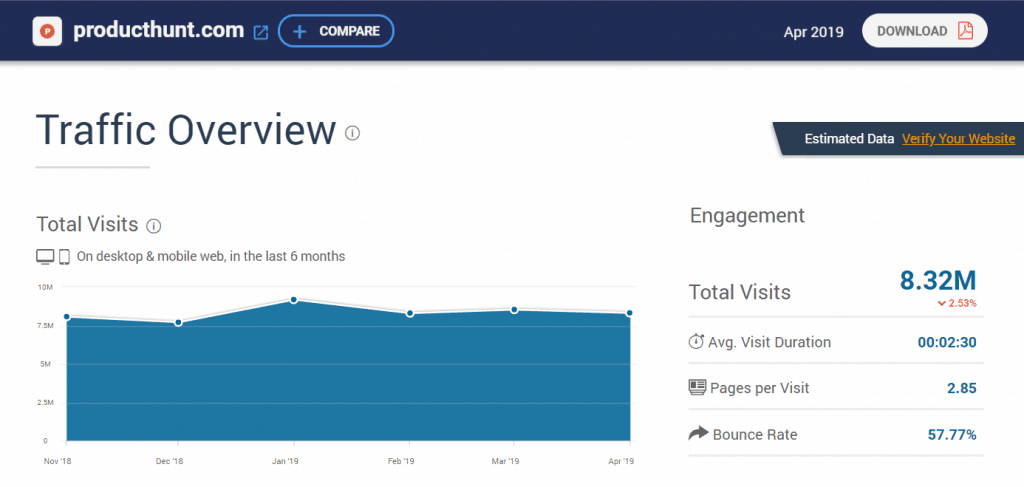
Task: Click the 2.53% decrease indicator
Action: tap(957, 303)
